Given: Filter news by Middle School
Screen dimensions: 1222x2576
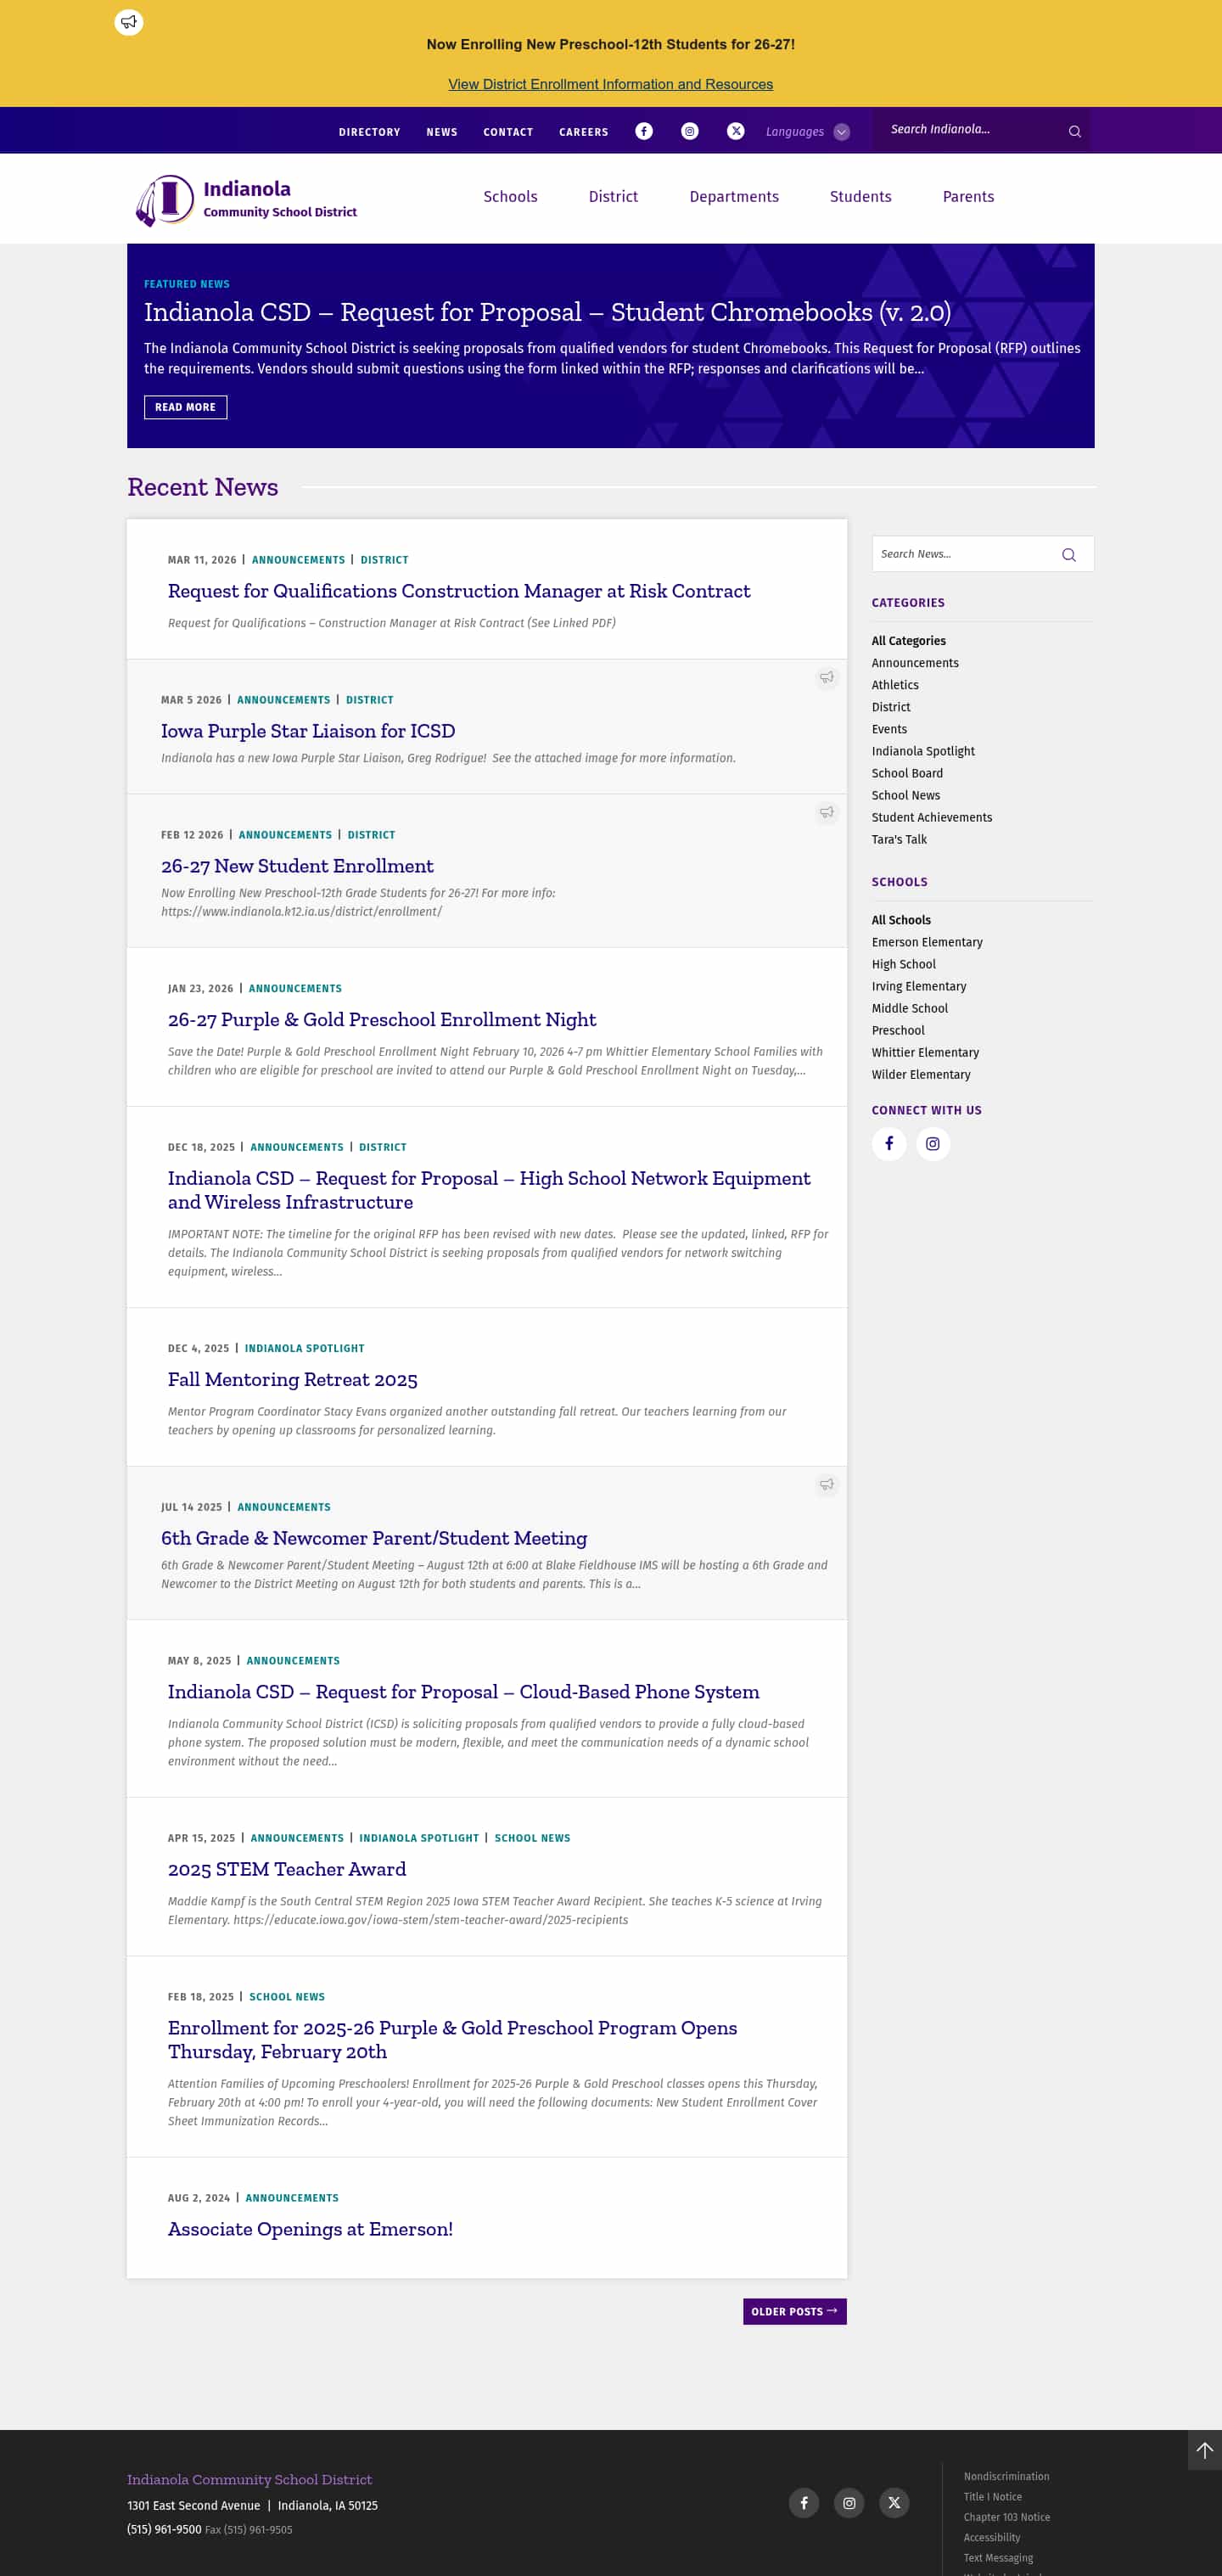Looking at the screenshot, I should [x=909, y=1008].
